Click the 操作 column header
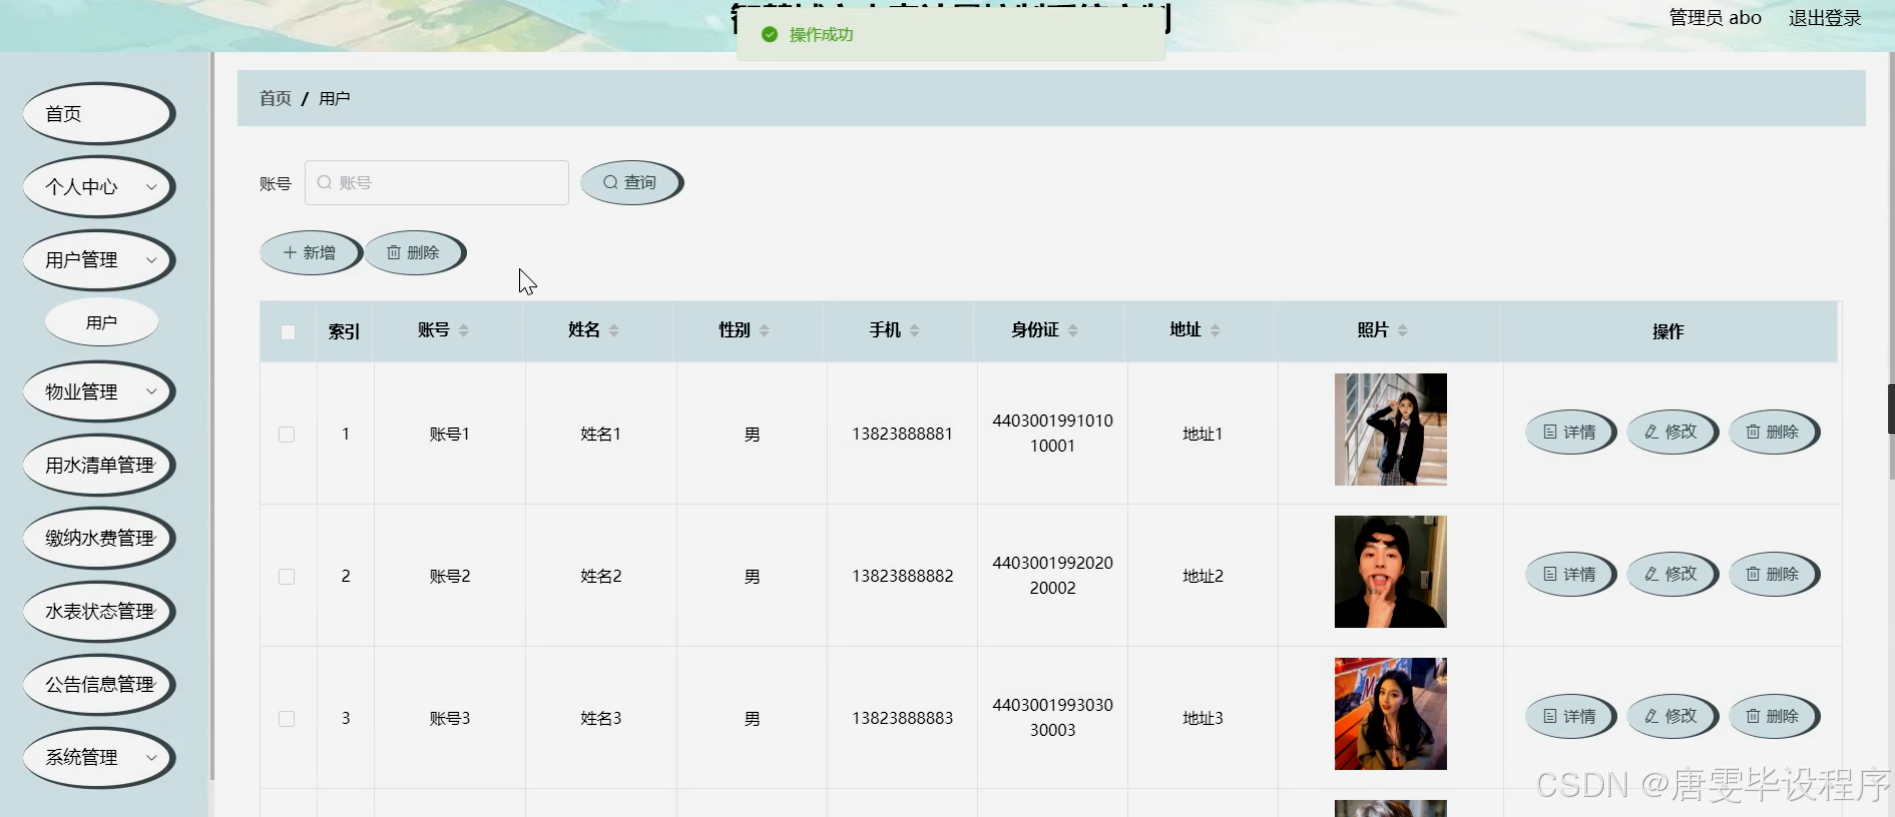 tap(1668, 331)
